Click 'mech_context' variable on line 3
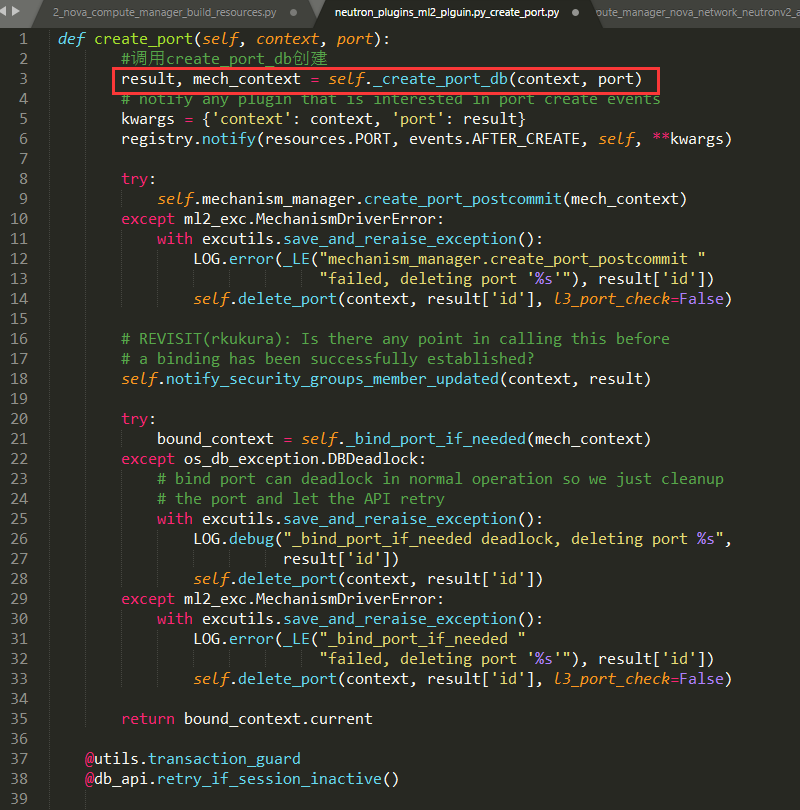Screen dimensions: 800x810 [246, 79]
